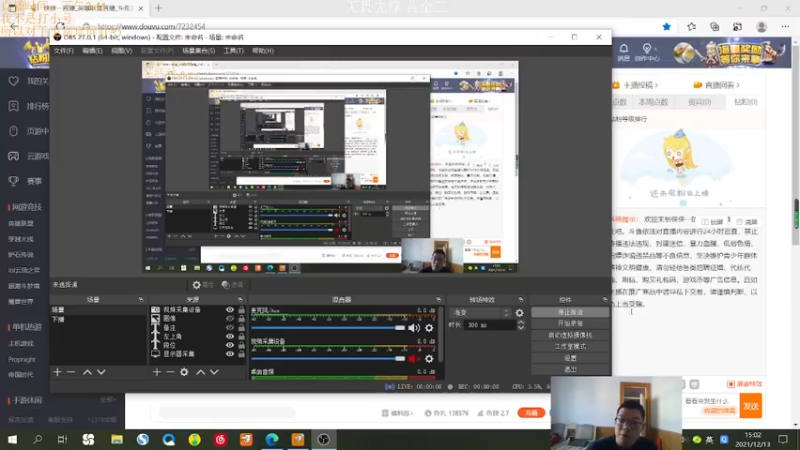The height and width of the screenshot is (450, 800).
Task: Unmute the red 视频采集设备 speaker icon
Action: pos(414,359)
